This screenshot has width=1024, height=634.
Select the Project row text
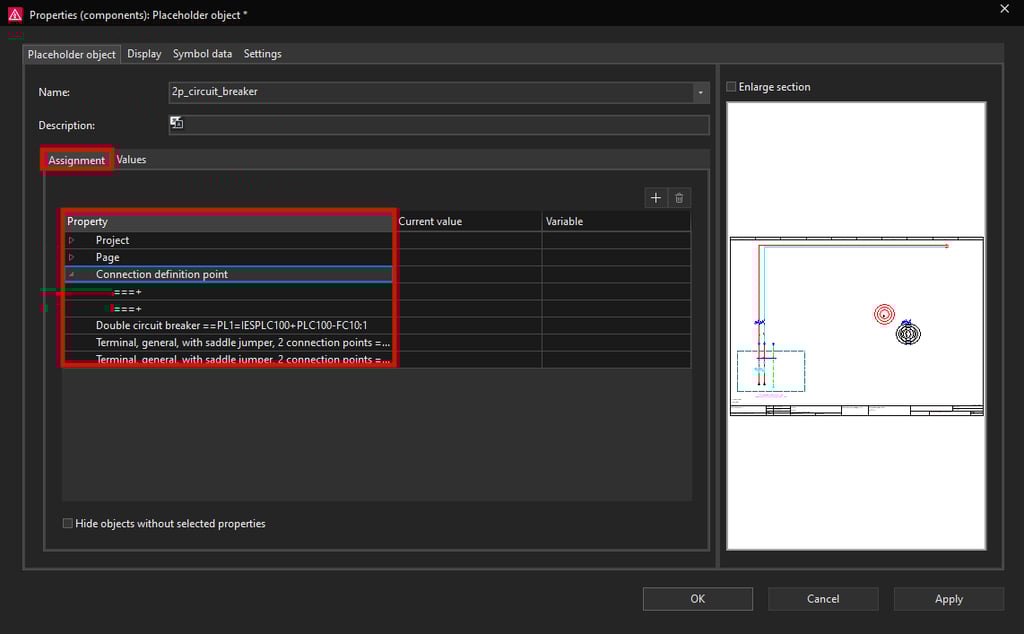112,240
